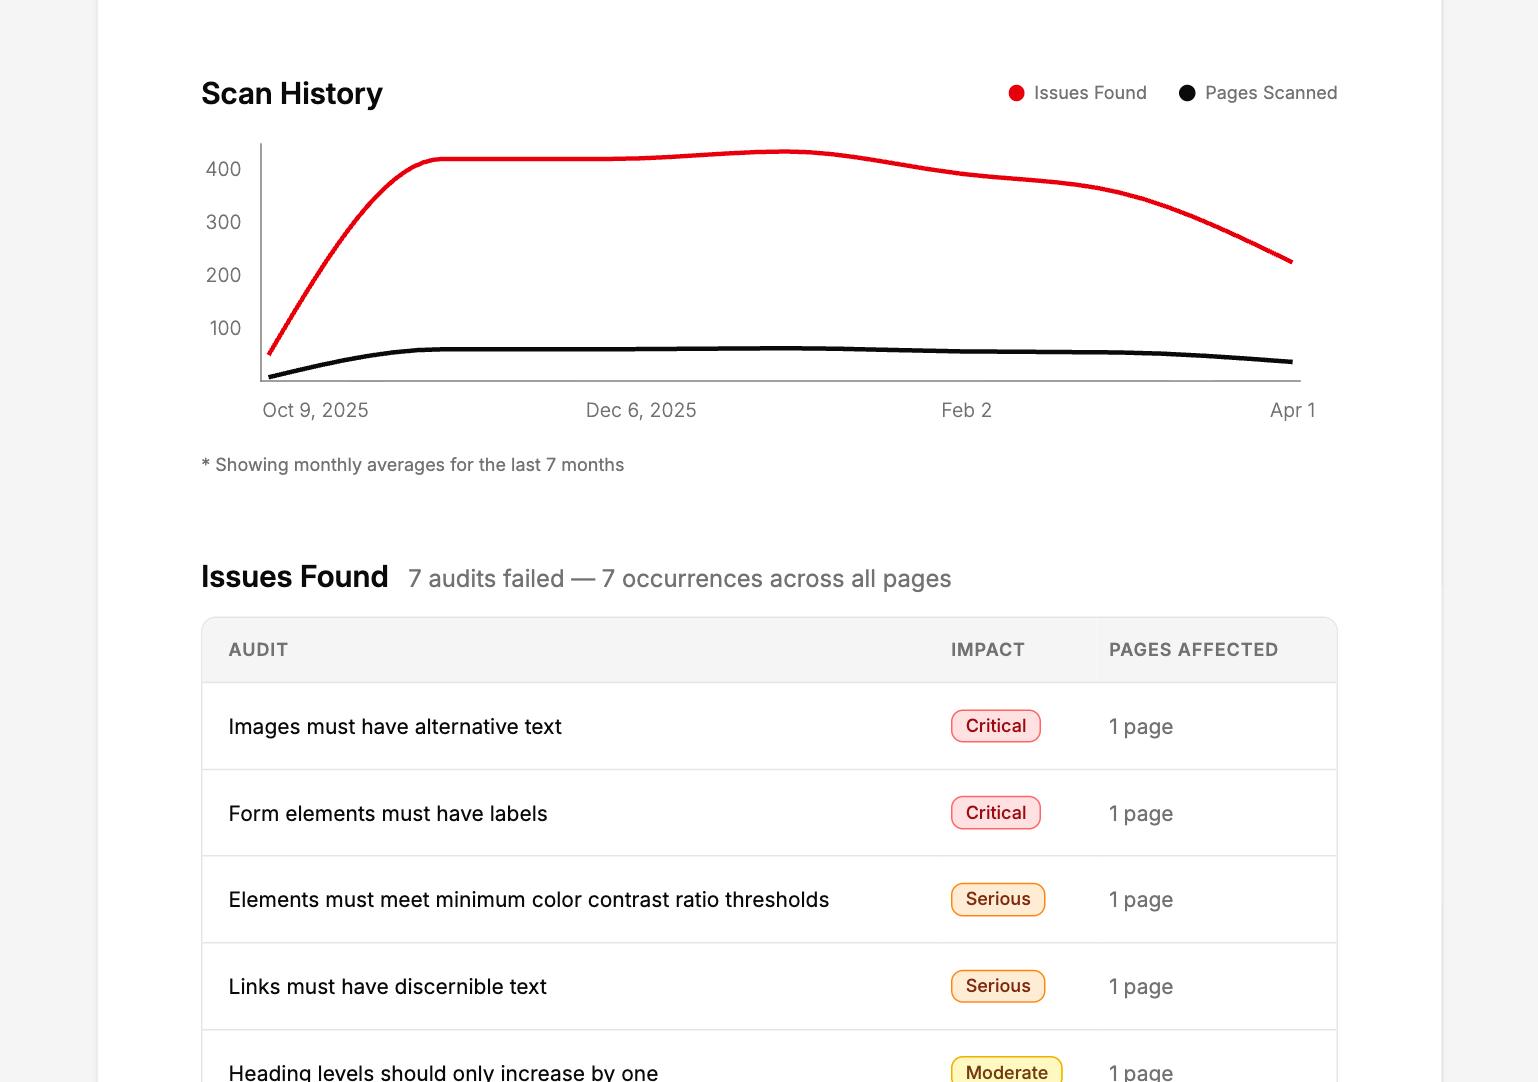Open the color contrast ratio thresholds audit

pos(529,900)
